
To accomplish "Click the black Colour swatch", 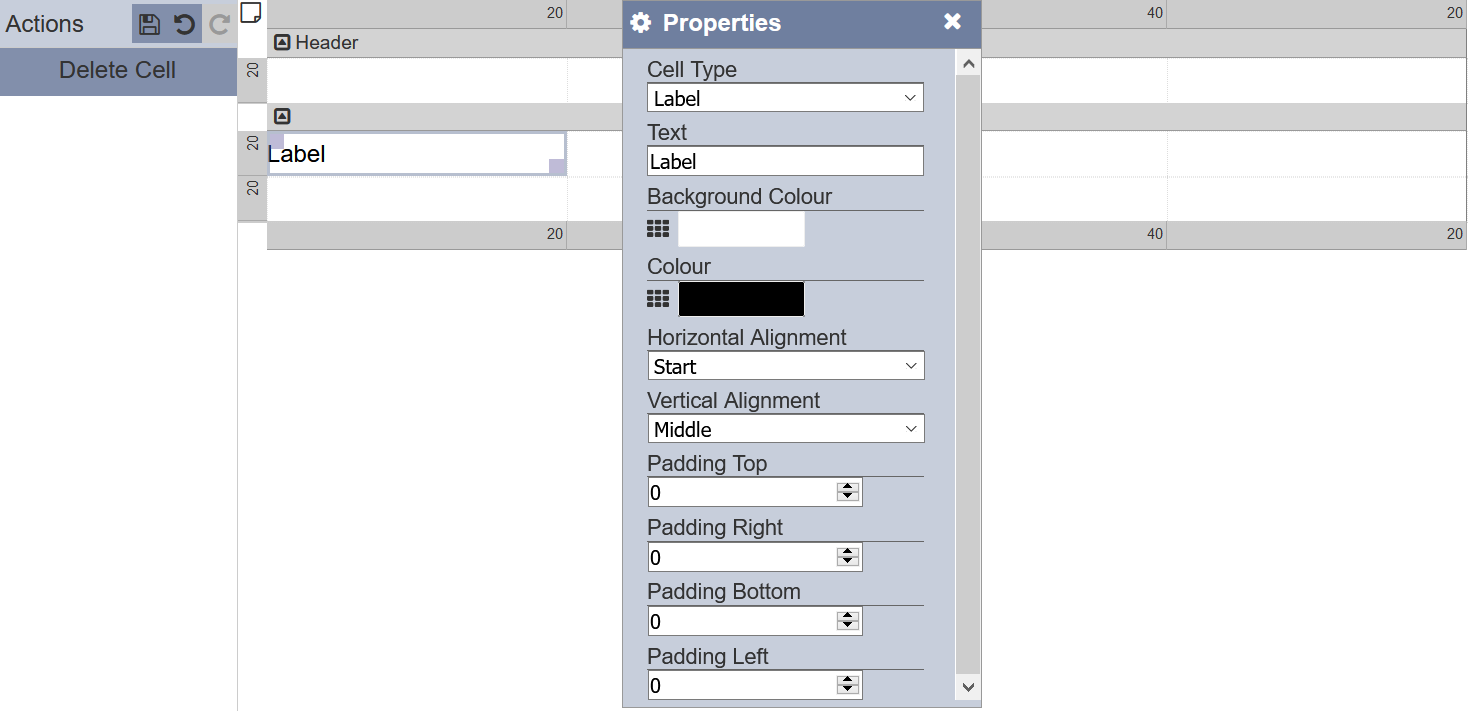I will (x=741, y=299).
